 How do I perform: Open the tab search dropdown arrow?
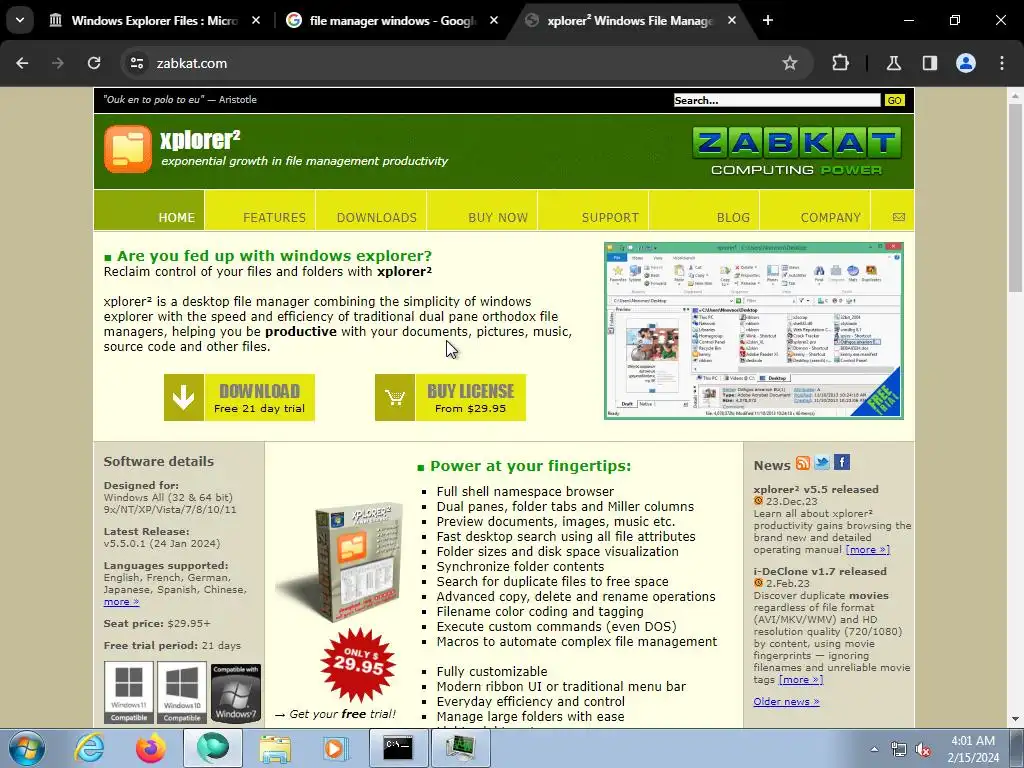click(20, 20)
